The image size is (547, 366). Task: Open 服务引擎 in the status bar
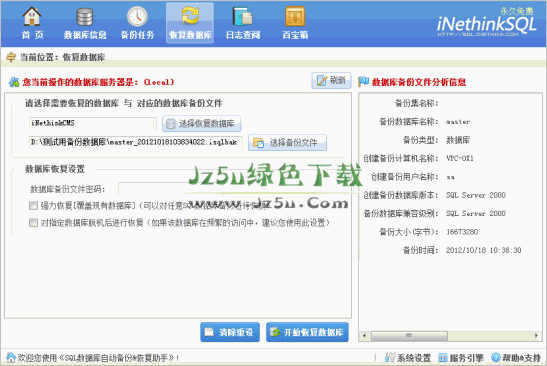[460, 358]
